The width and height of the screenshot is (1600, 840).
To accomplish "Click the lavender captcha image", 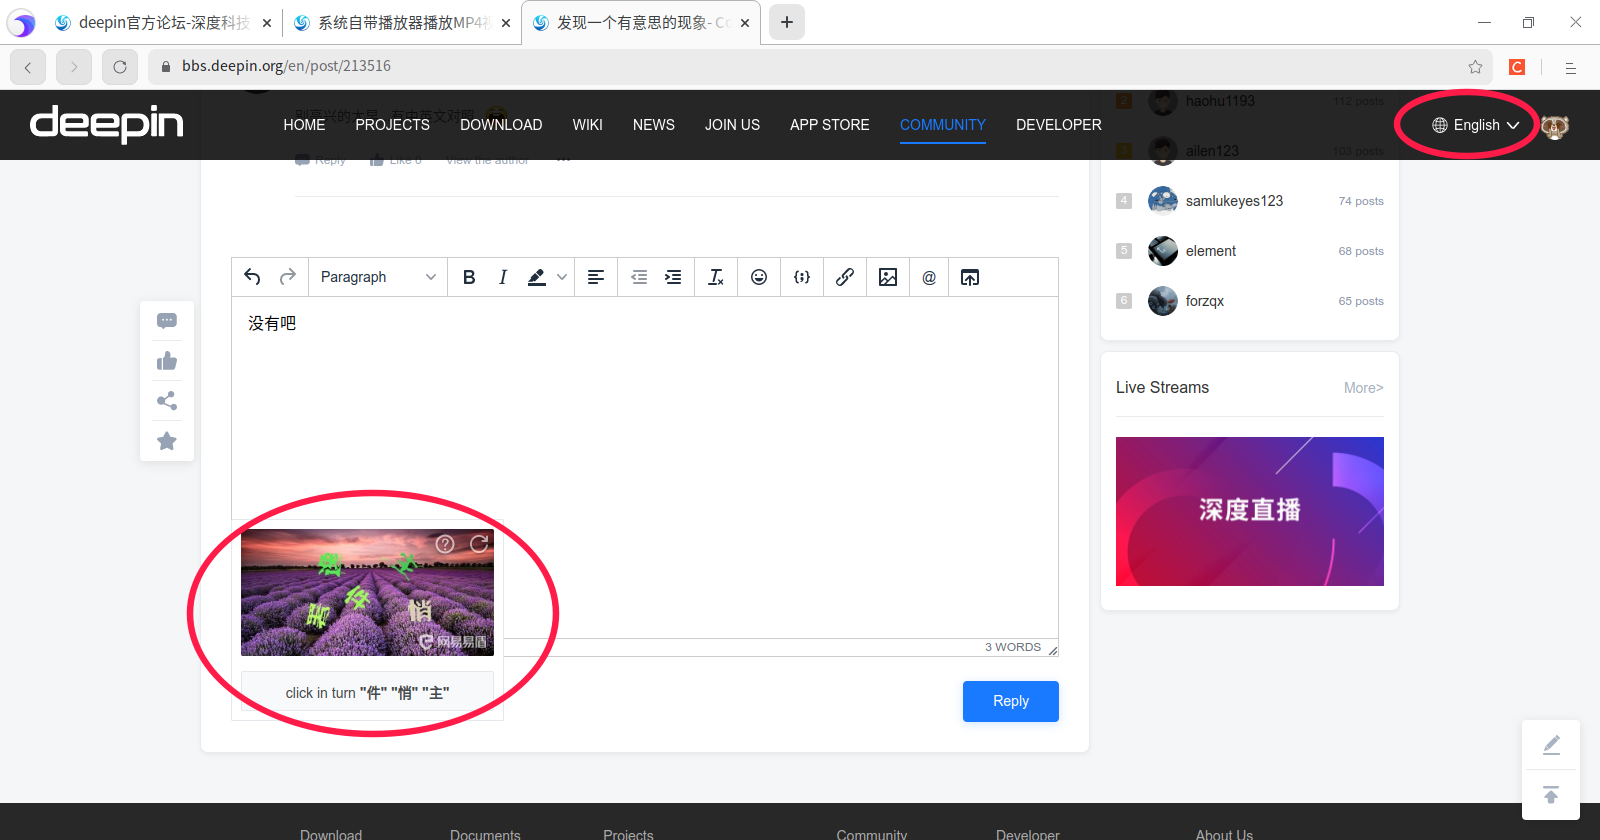I will click(367, 593).
